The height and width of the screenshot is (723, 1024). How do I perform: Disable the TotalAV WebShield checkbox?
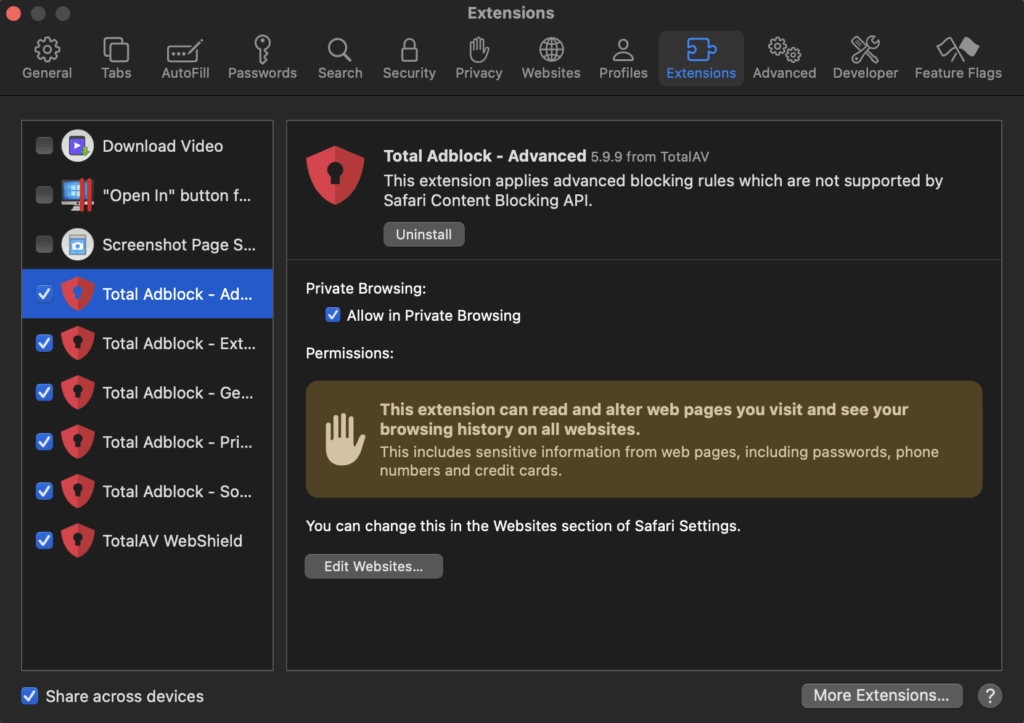click(x=44, y=540)
